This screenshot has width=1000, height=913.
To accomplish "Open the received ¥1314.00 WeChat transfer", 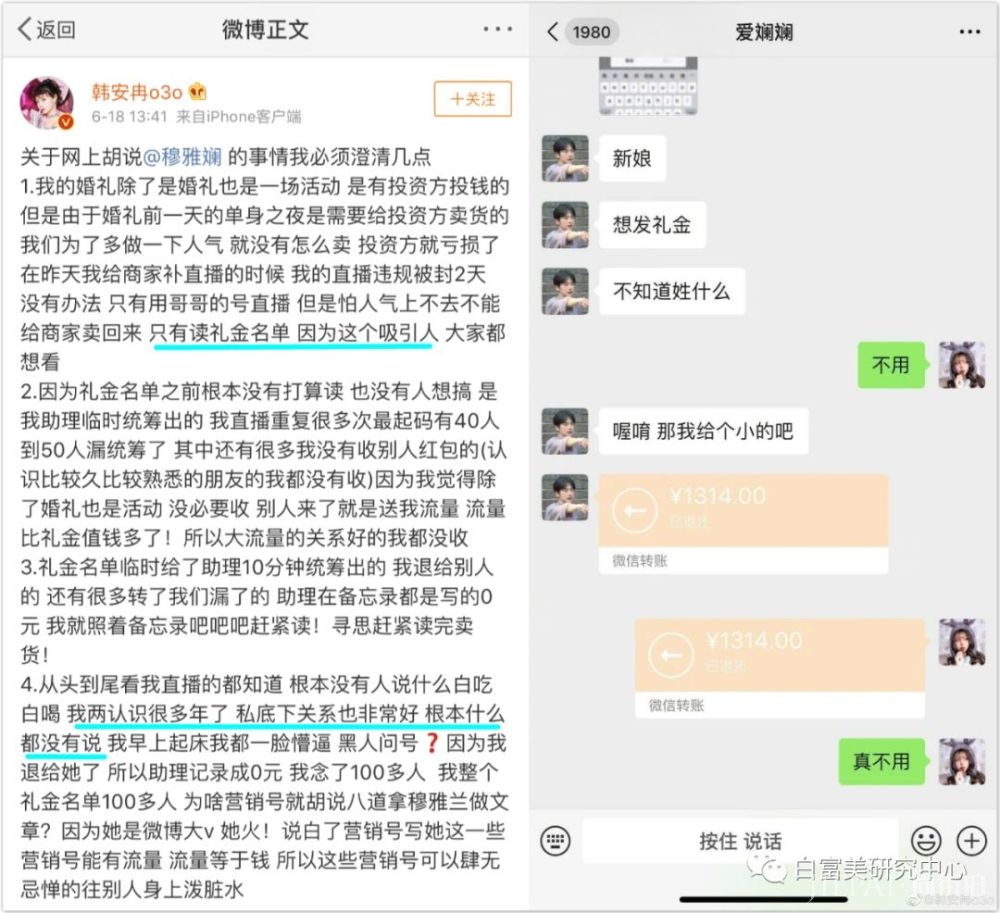I will 744,523.
